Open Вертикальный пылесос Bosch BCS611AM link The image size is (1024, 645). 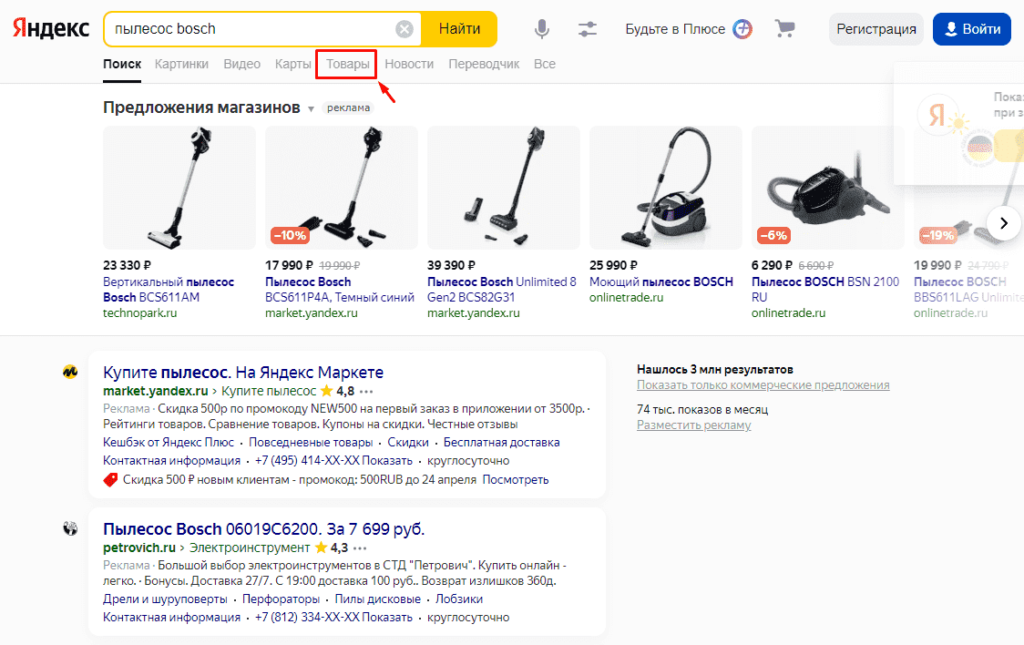[x=168, y=289]
